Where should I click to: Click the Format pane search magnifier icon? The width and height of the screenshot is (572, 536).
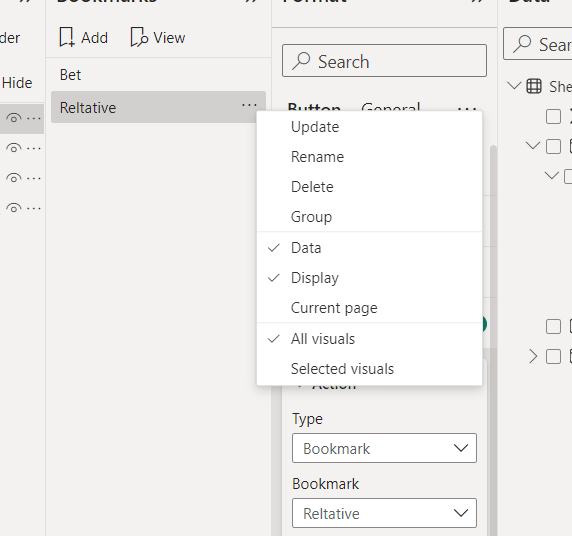click(301, 61)
